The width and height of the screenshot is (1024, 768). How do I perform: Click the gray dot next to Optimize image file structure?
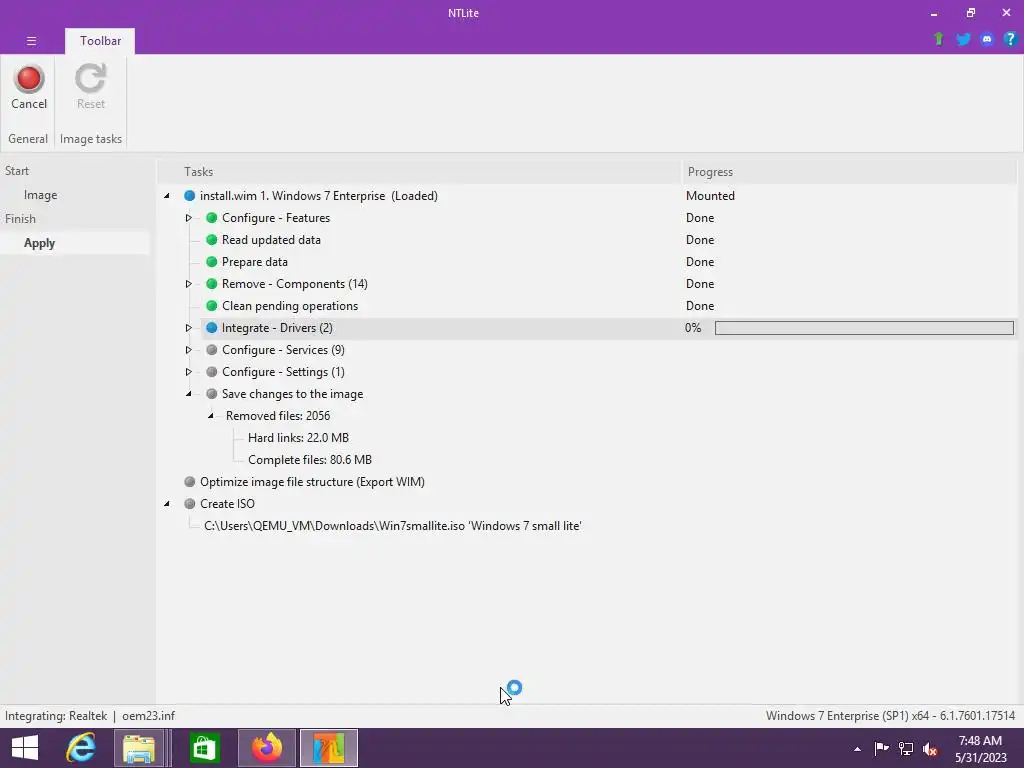tap(189, 482)
